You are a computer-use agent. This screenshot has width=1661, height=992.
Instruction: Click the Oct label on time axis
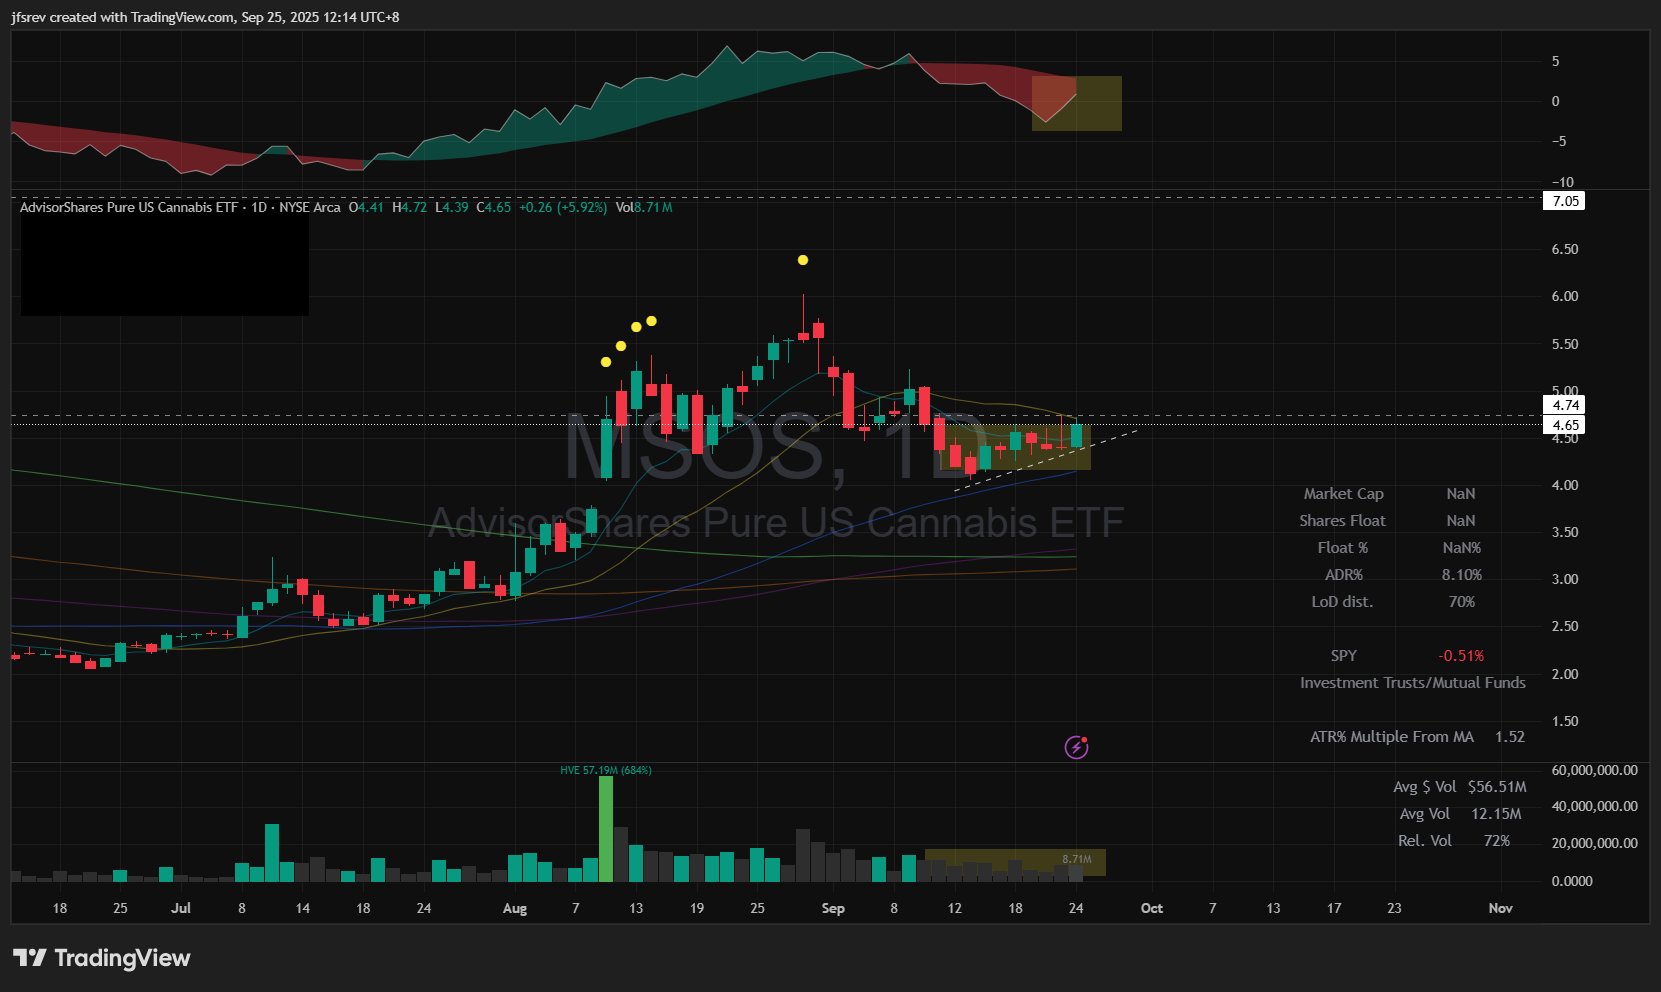pyautogui.click(x=1151, y=908)
